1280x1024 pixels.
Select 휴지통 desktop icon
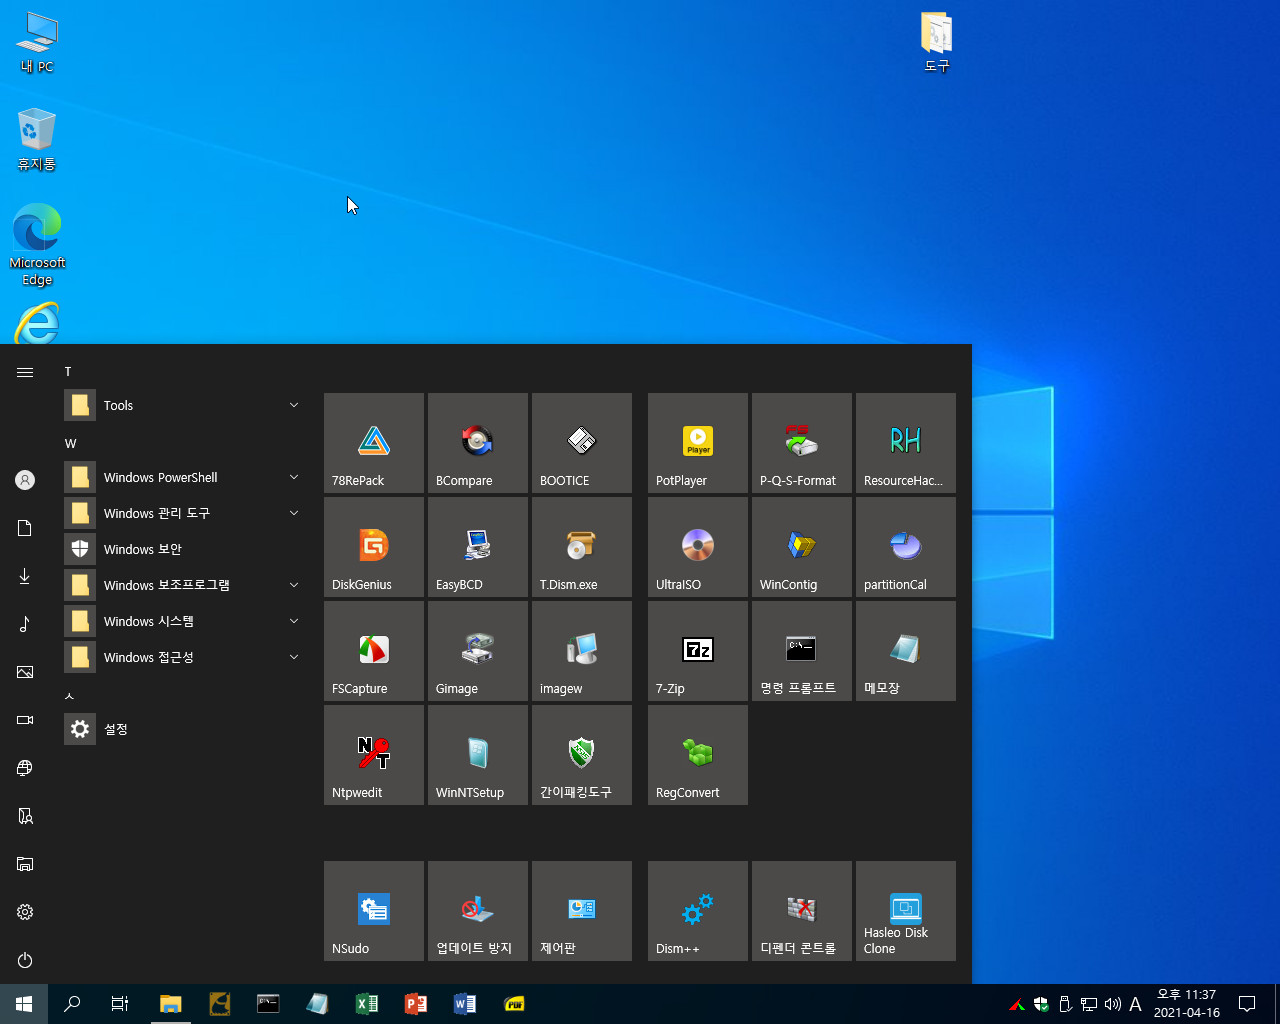(37, 139)
